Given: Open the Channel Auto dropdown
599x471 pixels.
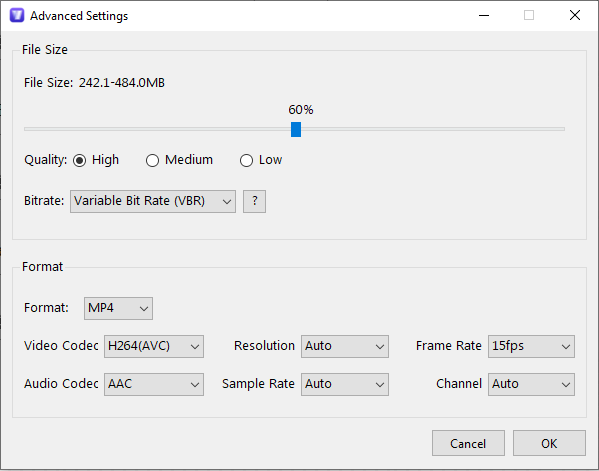Looking at the screenshot, I should (x=531, y=384).
